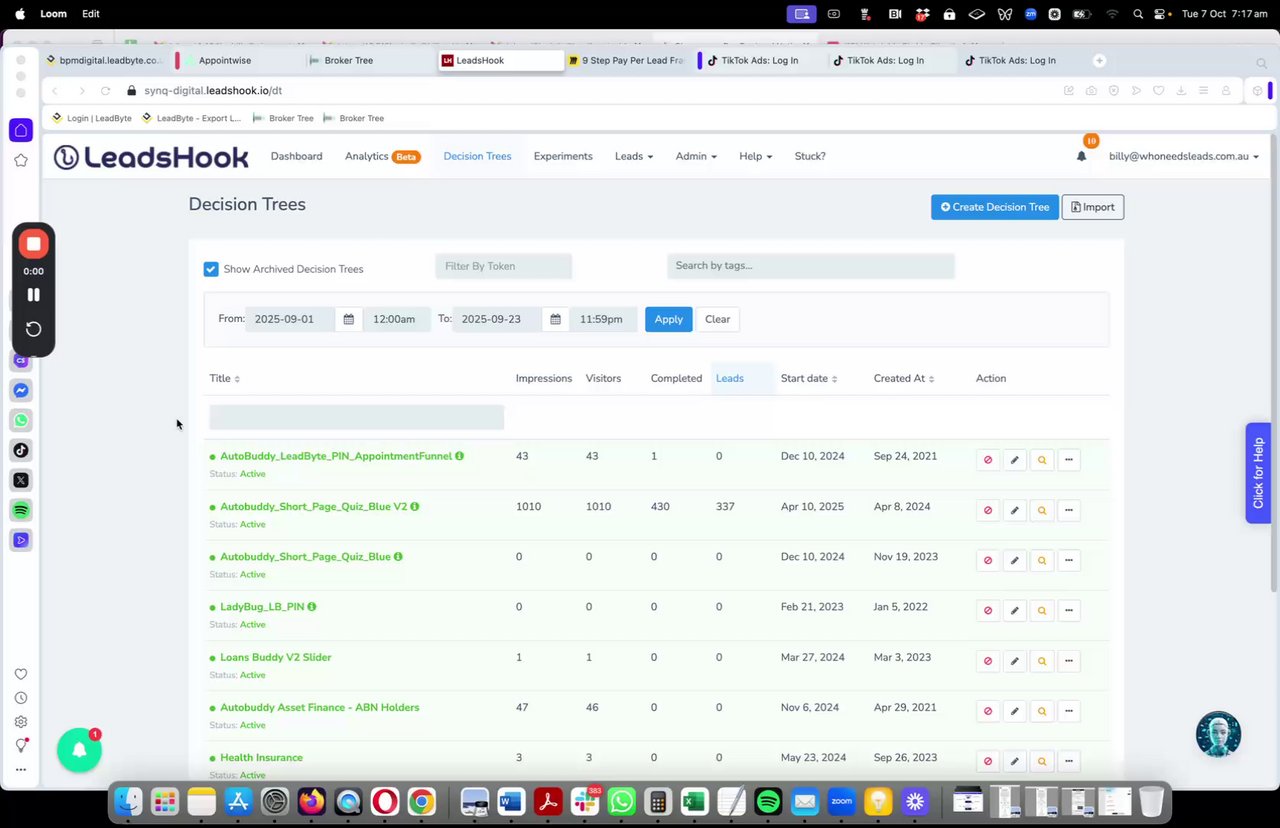Image resolution: width=1280 pixels, height=828 pixels.
Task: Switch to the Appointwise browser tab
Action: coord(236,60)
